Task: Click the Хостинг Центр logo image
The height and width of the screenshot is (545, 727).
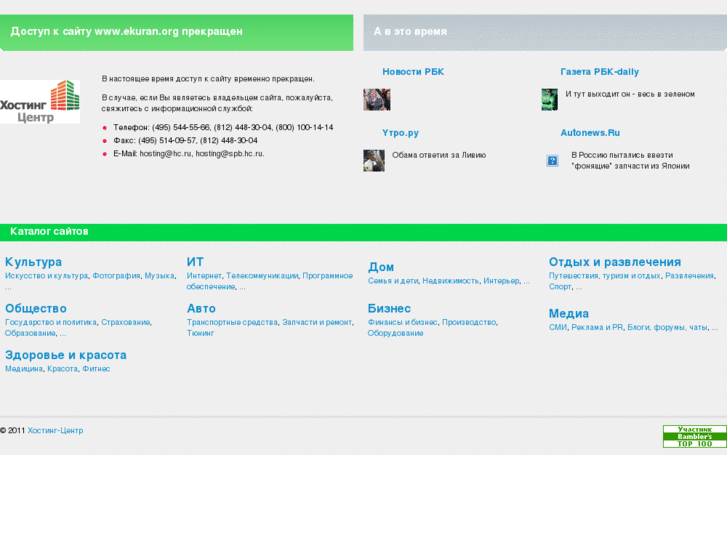Action: pos(40,102)
